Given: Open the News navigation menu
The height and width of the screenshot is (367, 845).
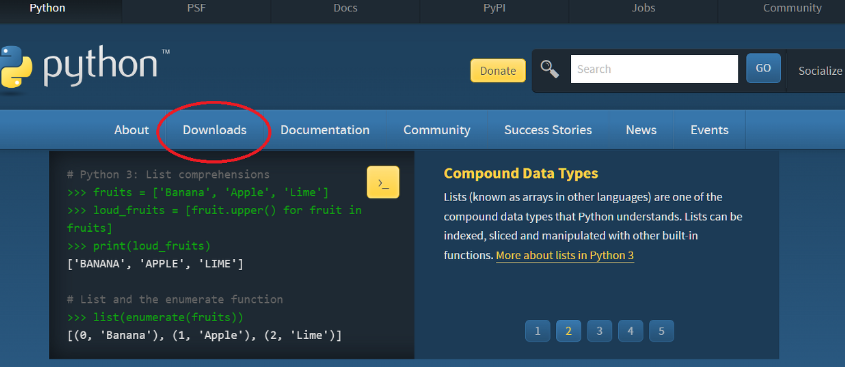Looking at the screenshot, I should click(x=641, y=130).
